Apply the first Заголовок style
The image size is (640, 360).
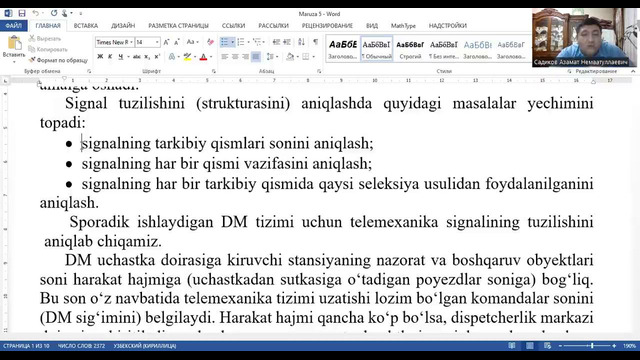[x=343, y=49]
